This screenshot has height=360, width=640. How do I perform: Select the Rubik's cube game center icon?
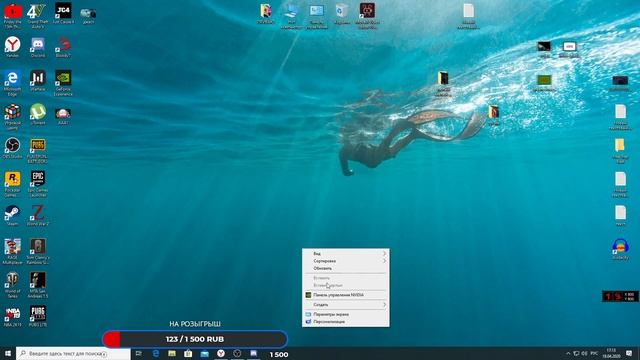[12, 117]
